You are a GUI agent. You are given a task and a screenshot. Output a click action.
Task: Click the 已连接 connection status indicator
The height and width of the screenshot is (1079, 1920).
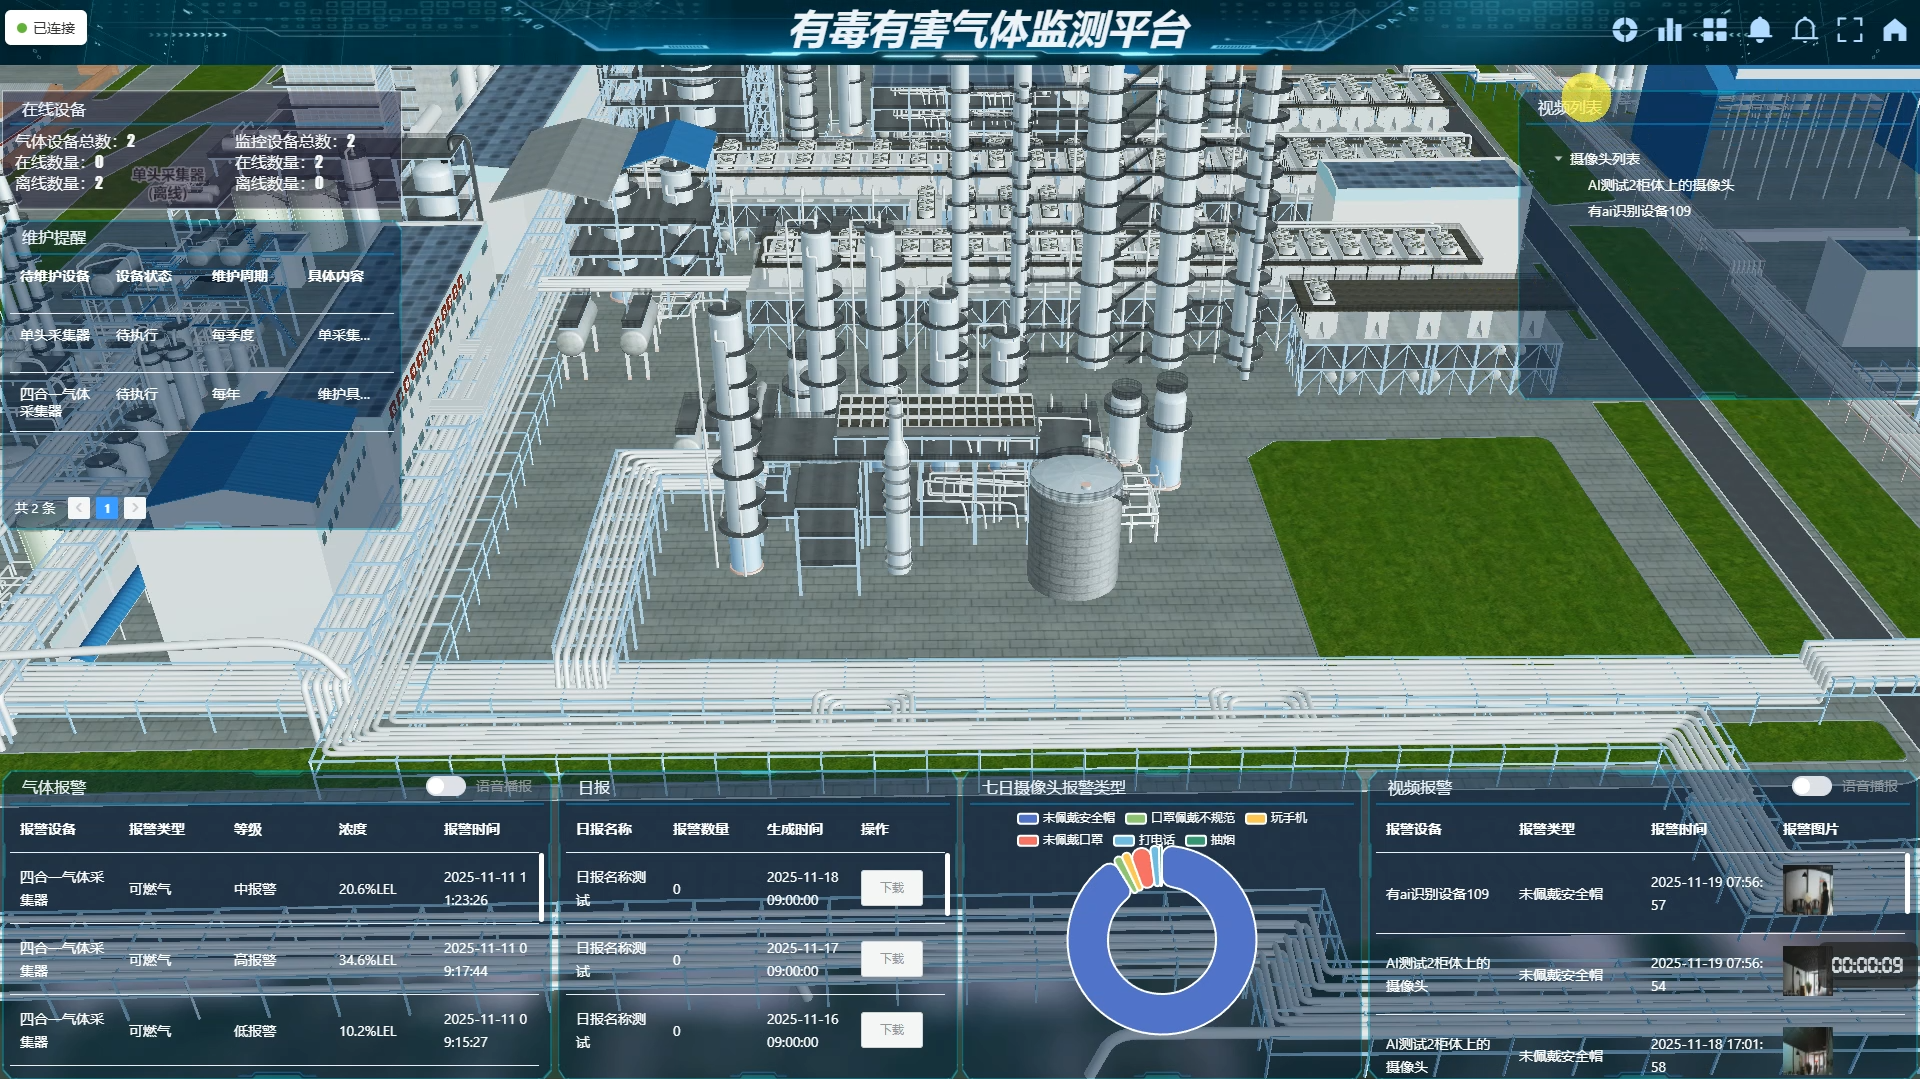point(46,28)
